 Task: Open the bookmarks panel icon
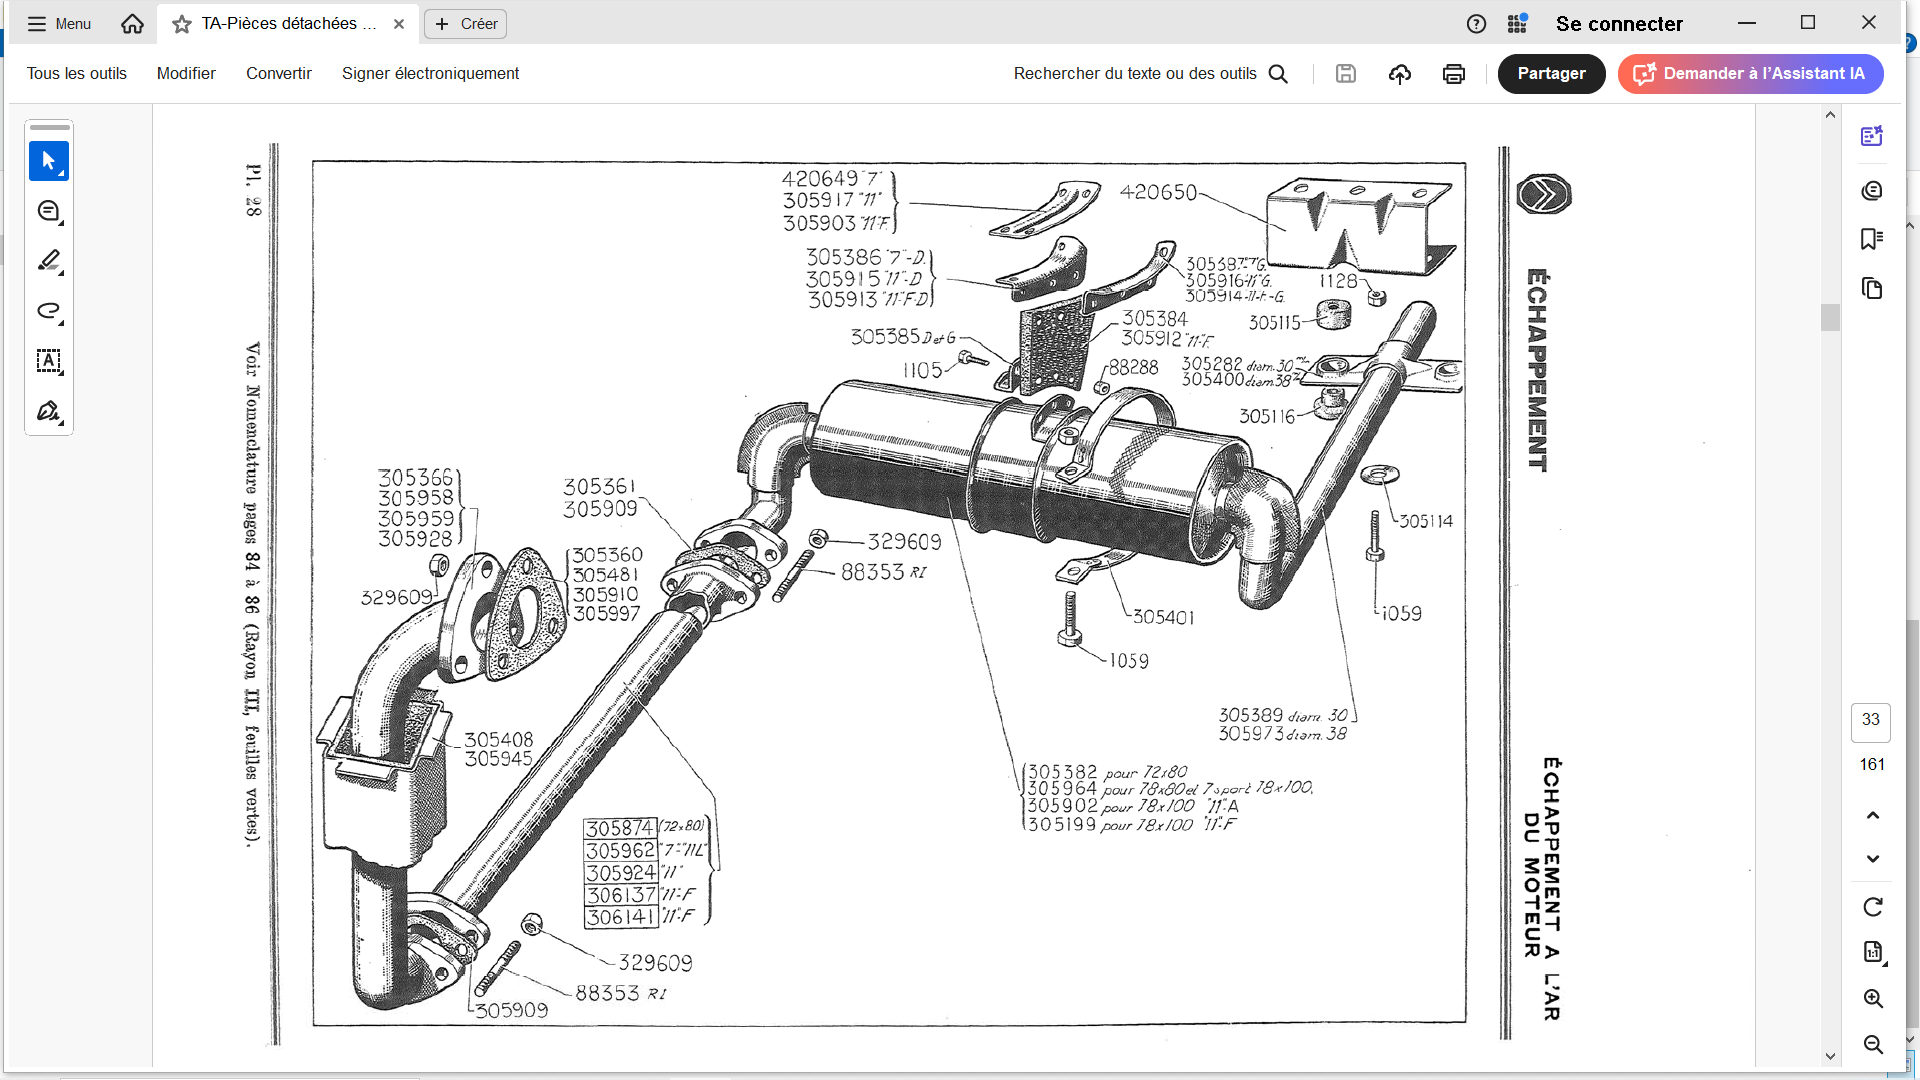tap(1871, 239)
